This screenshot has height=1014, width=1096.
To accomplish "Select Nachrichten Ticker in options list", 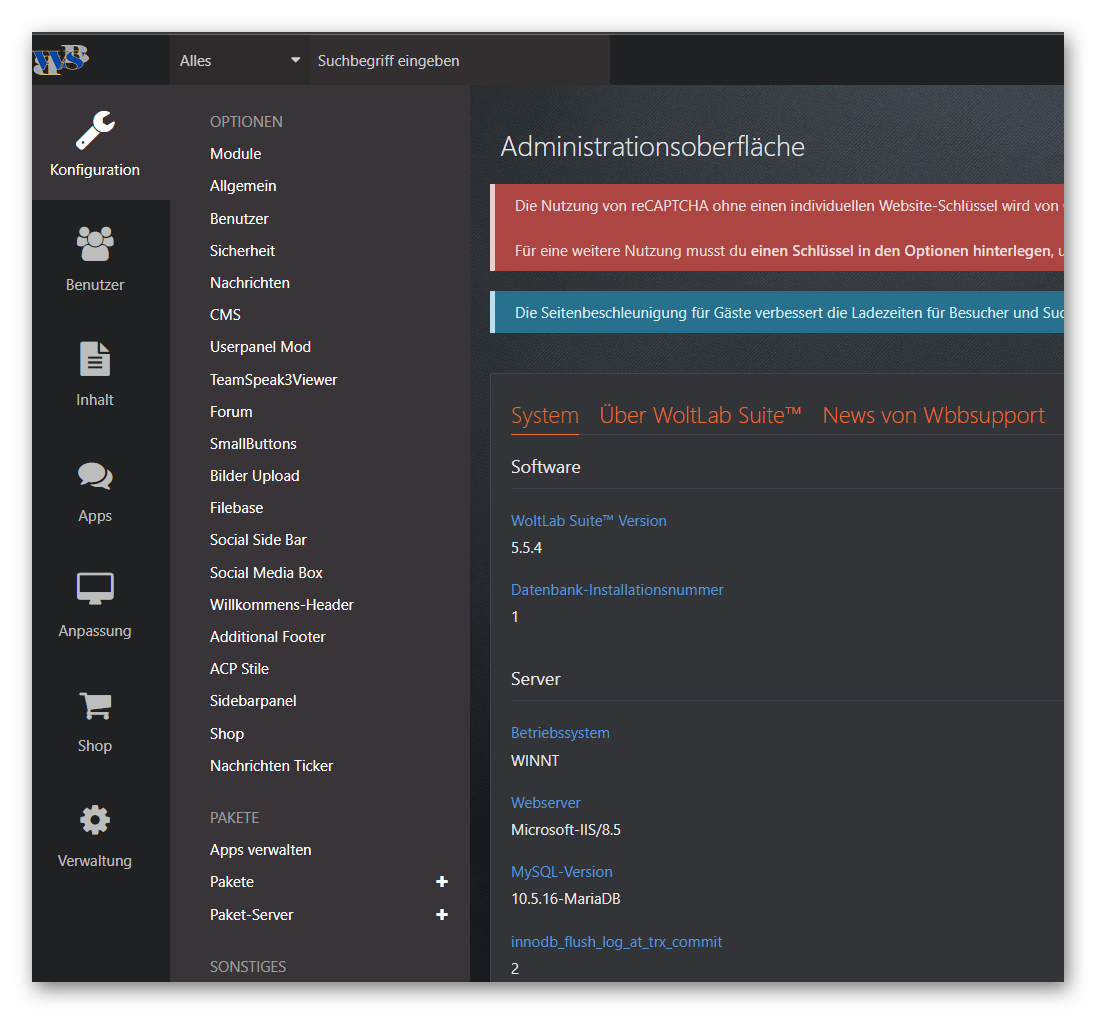I will pos(271,766).
